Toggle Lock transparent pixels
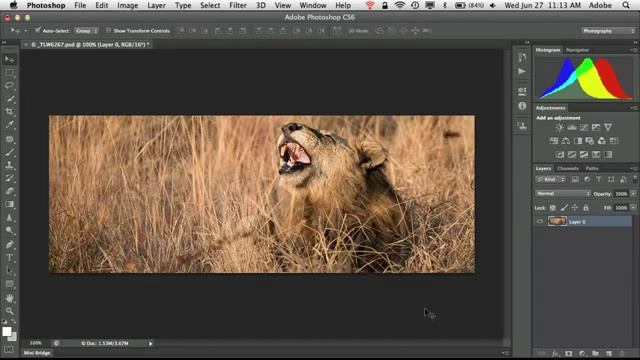 point(553,208)
